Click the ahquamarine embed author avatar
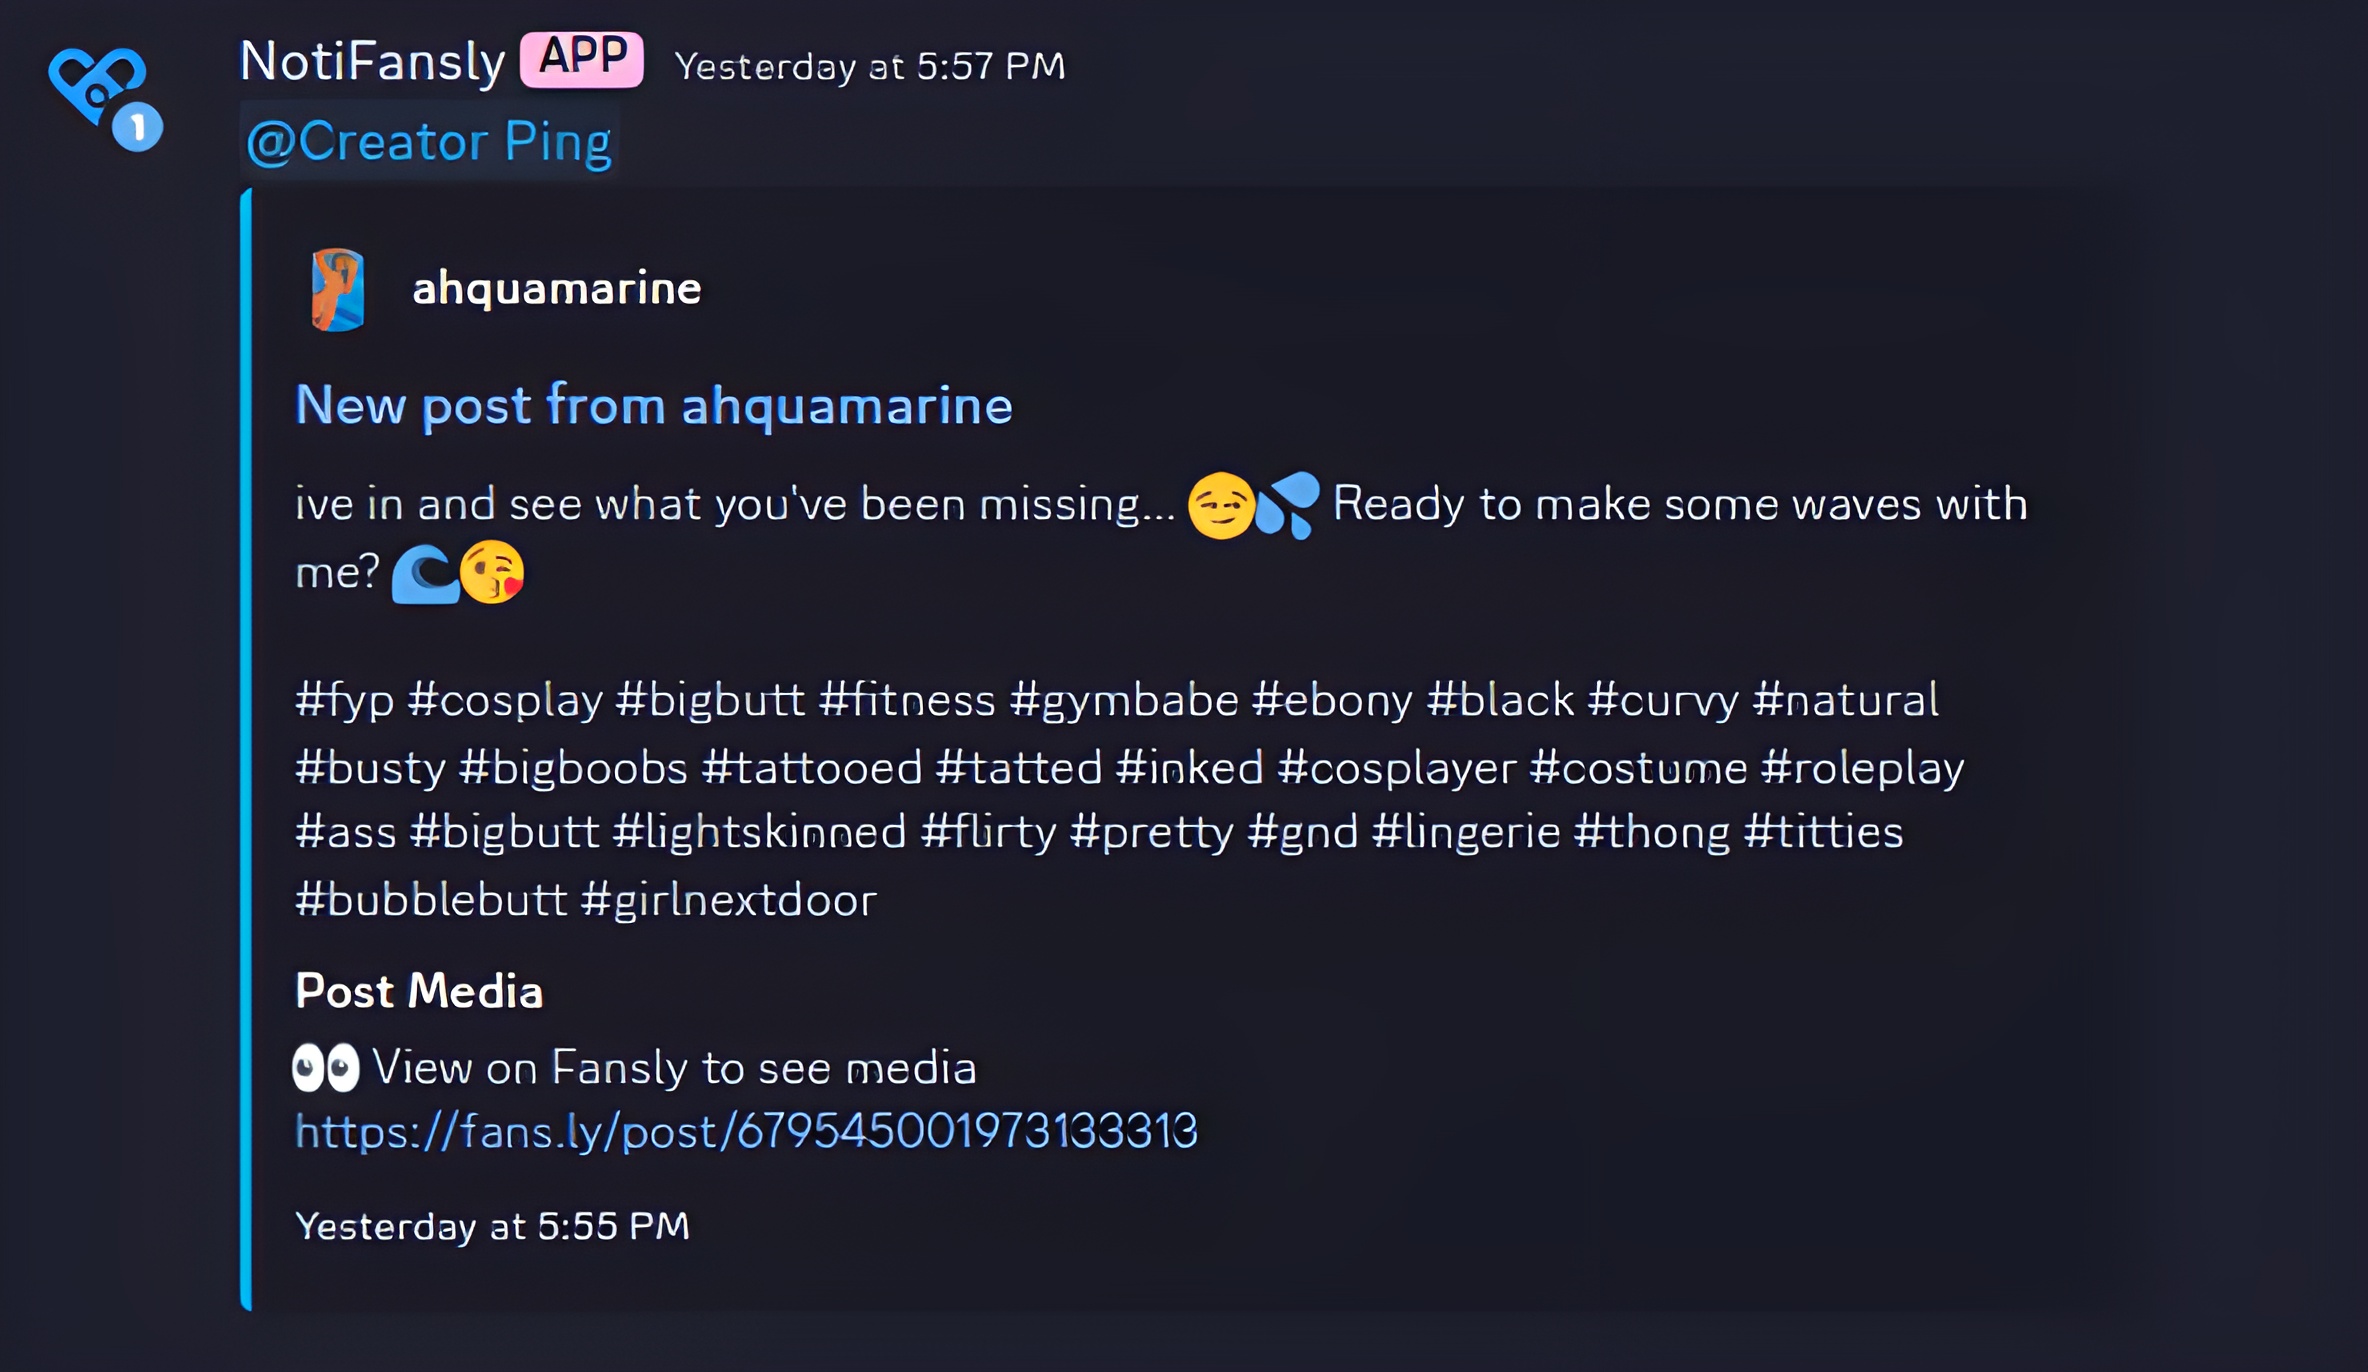The width and height of the screenshot is (2368, 1372). [x=338, y=289]
